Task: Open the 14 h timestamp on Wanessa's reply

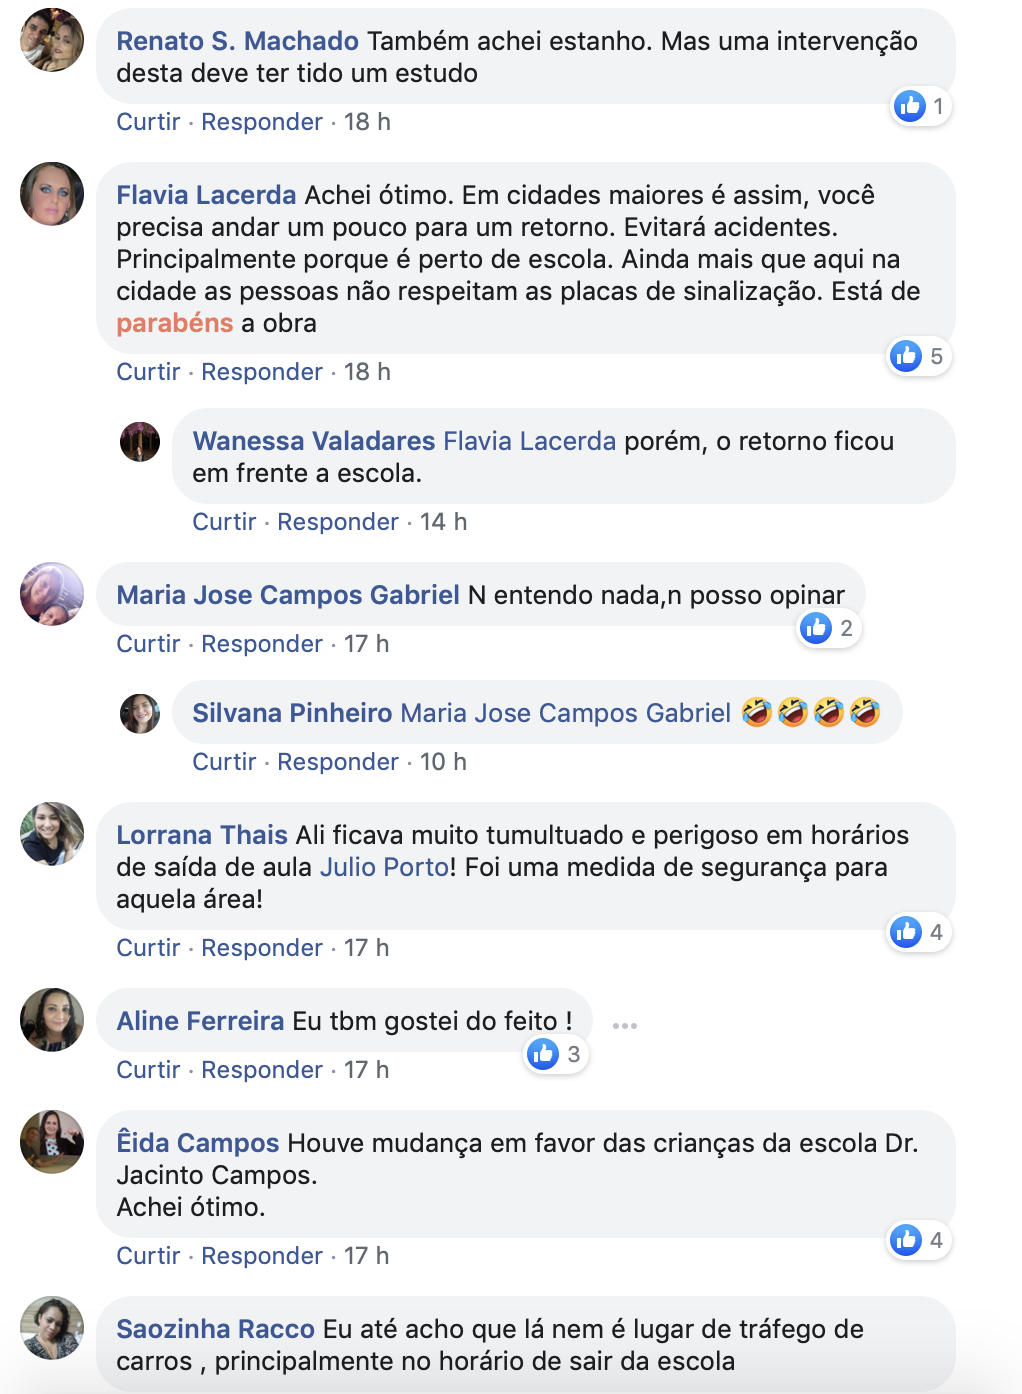Action: click(443, 522)
